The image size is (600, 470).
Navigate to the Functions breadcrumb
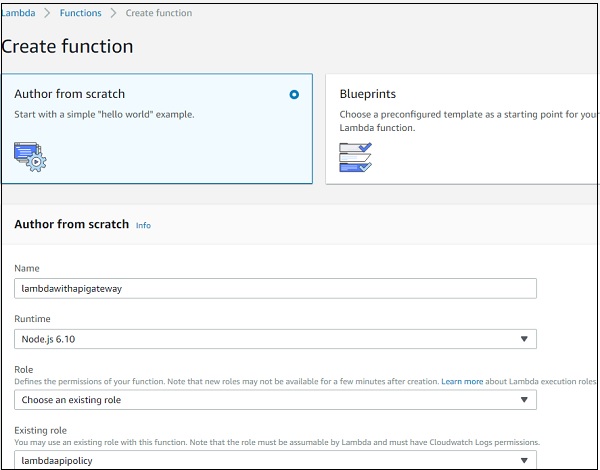pos(80,13)
